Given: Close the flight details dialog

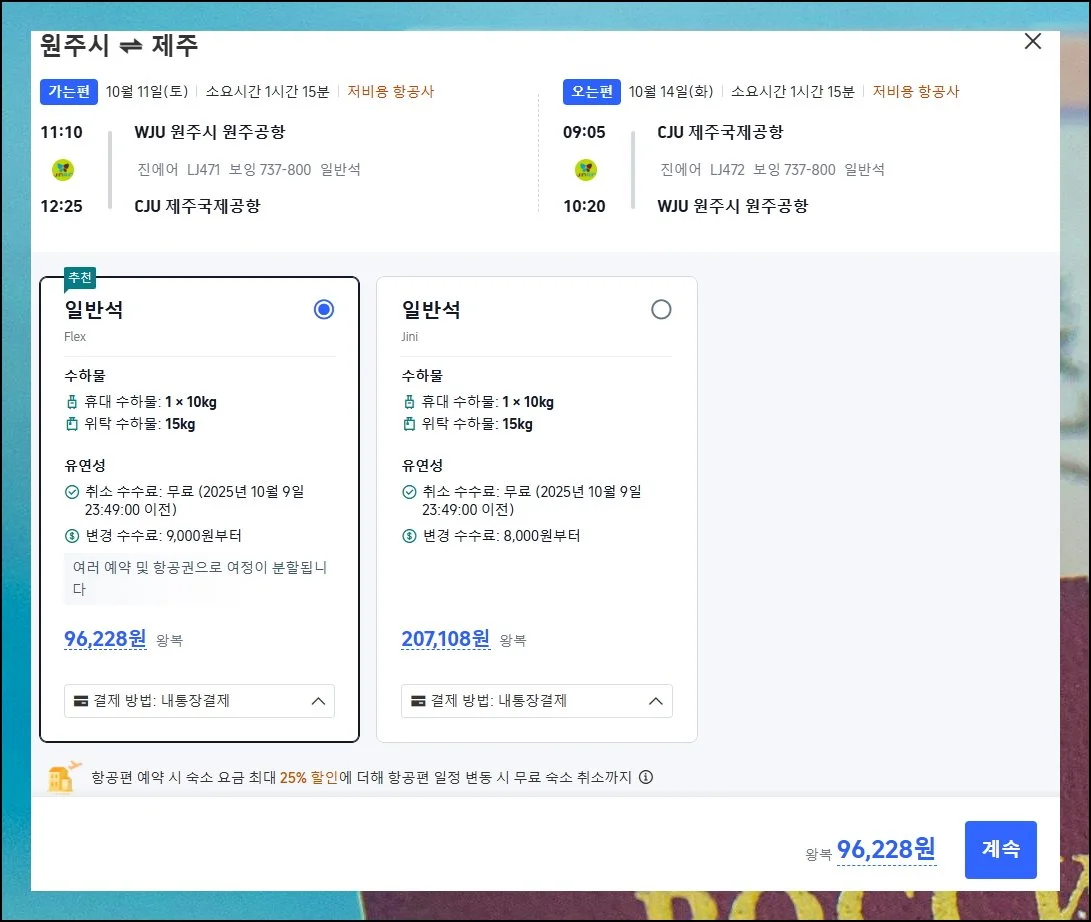Looking at the screenshot, I should click(x=1033, y=42).
